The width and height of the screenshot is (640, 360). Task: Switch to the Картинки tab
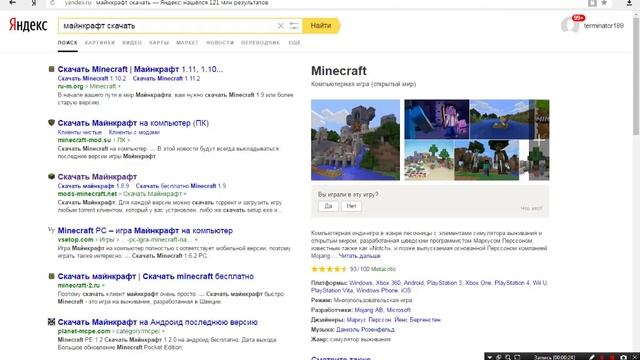(x=100, y=42)
